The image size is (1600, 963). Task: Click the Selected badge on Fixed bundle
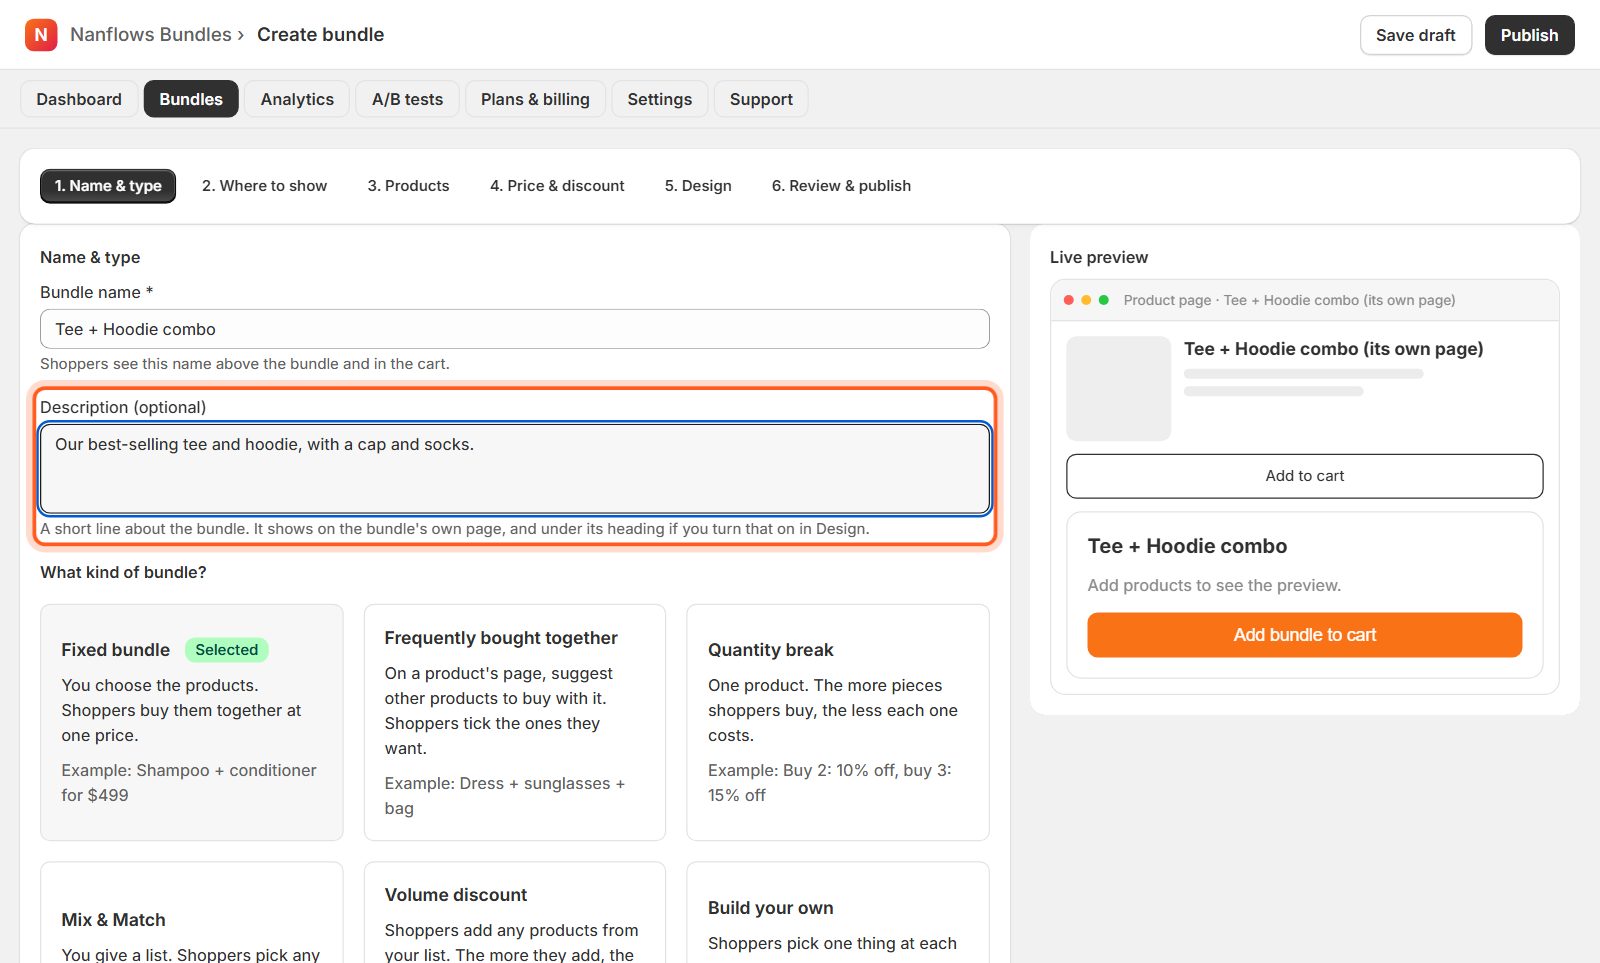(227, 650)
